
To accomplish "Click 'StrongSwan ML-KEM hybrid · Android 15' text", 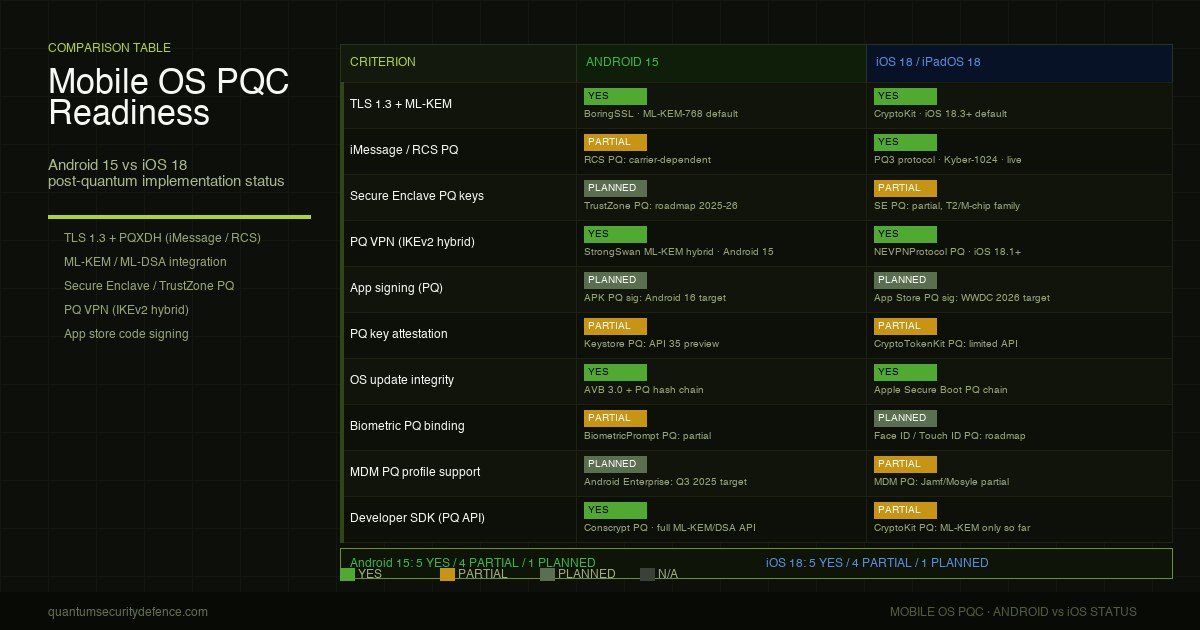I will click(x=679, y=252).
